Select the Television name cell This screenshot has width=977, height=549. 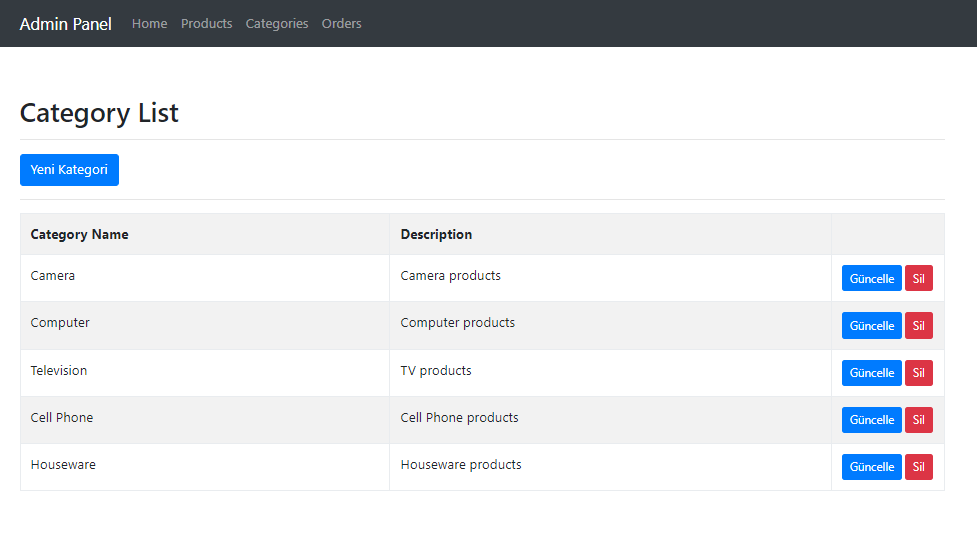[x=59, y=371]
